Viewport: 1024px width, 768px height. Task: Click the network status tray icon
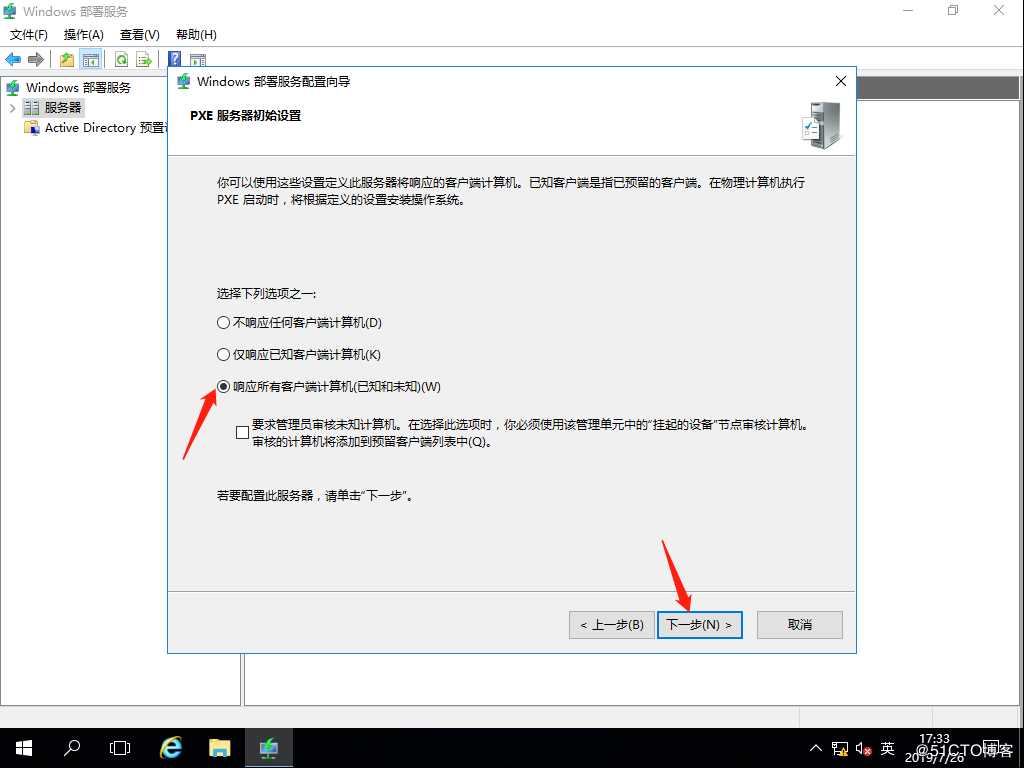point(840,748)
